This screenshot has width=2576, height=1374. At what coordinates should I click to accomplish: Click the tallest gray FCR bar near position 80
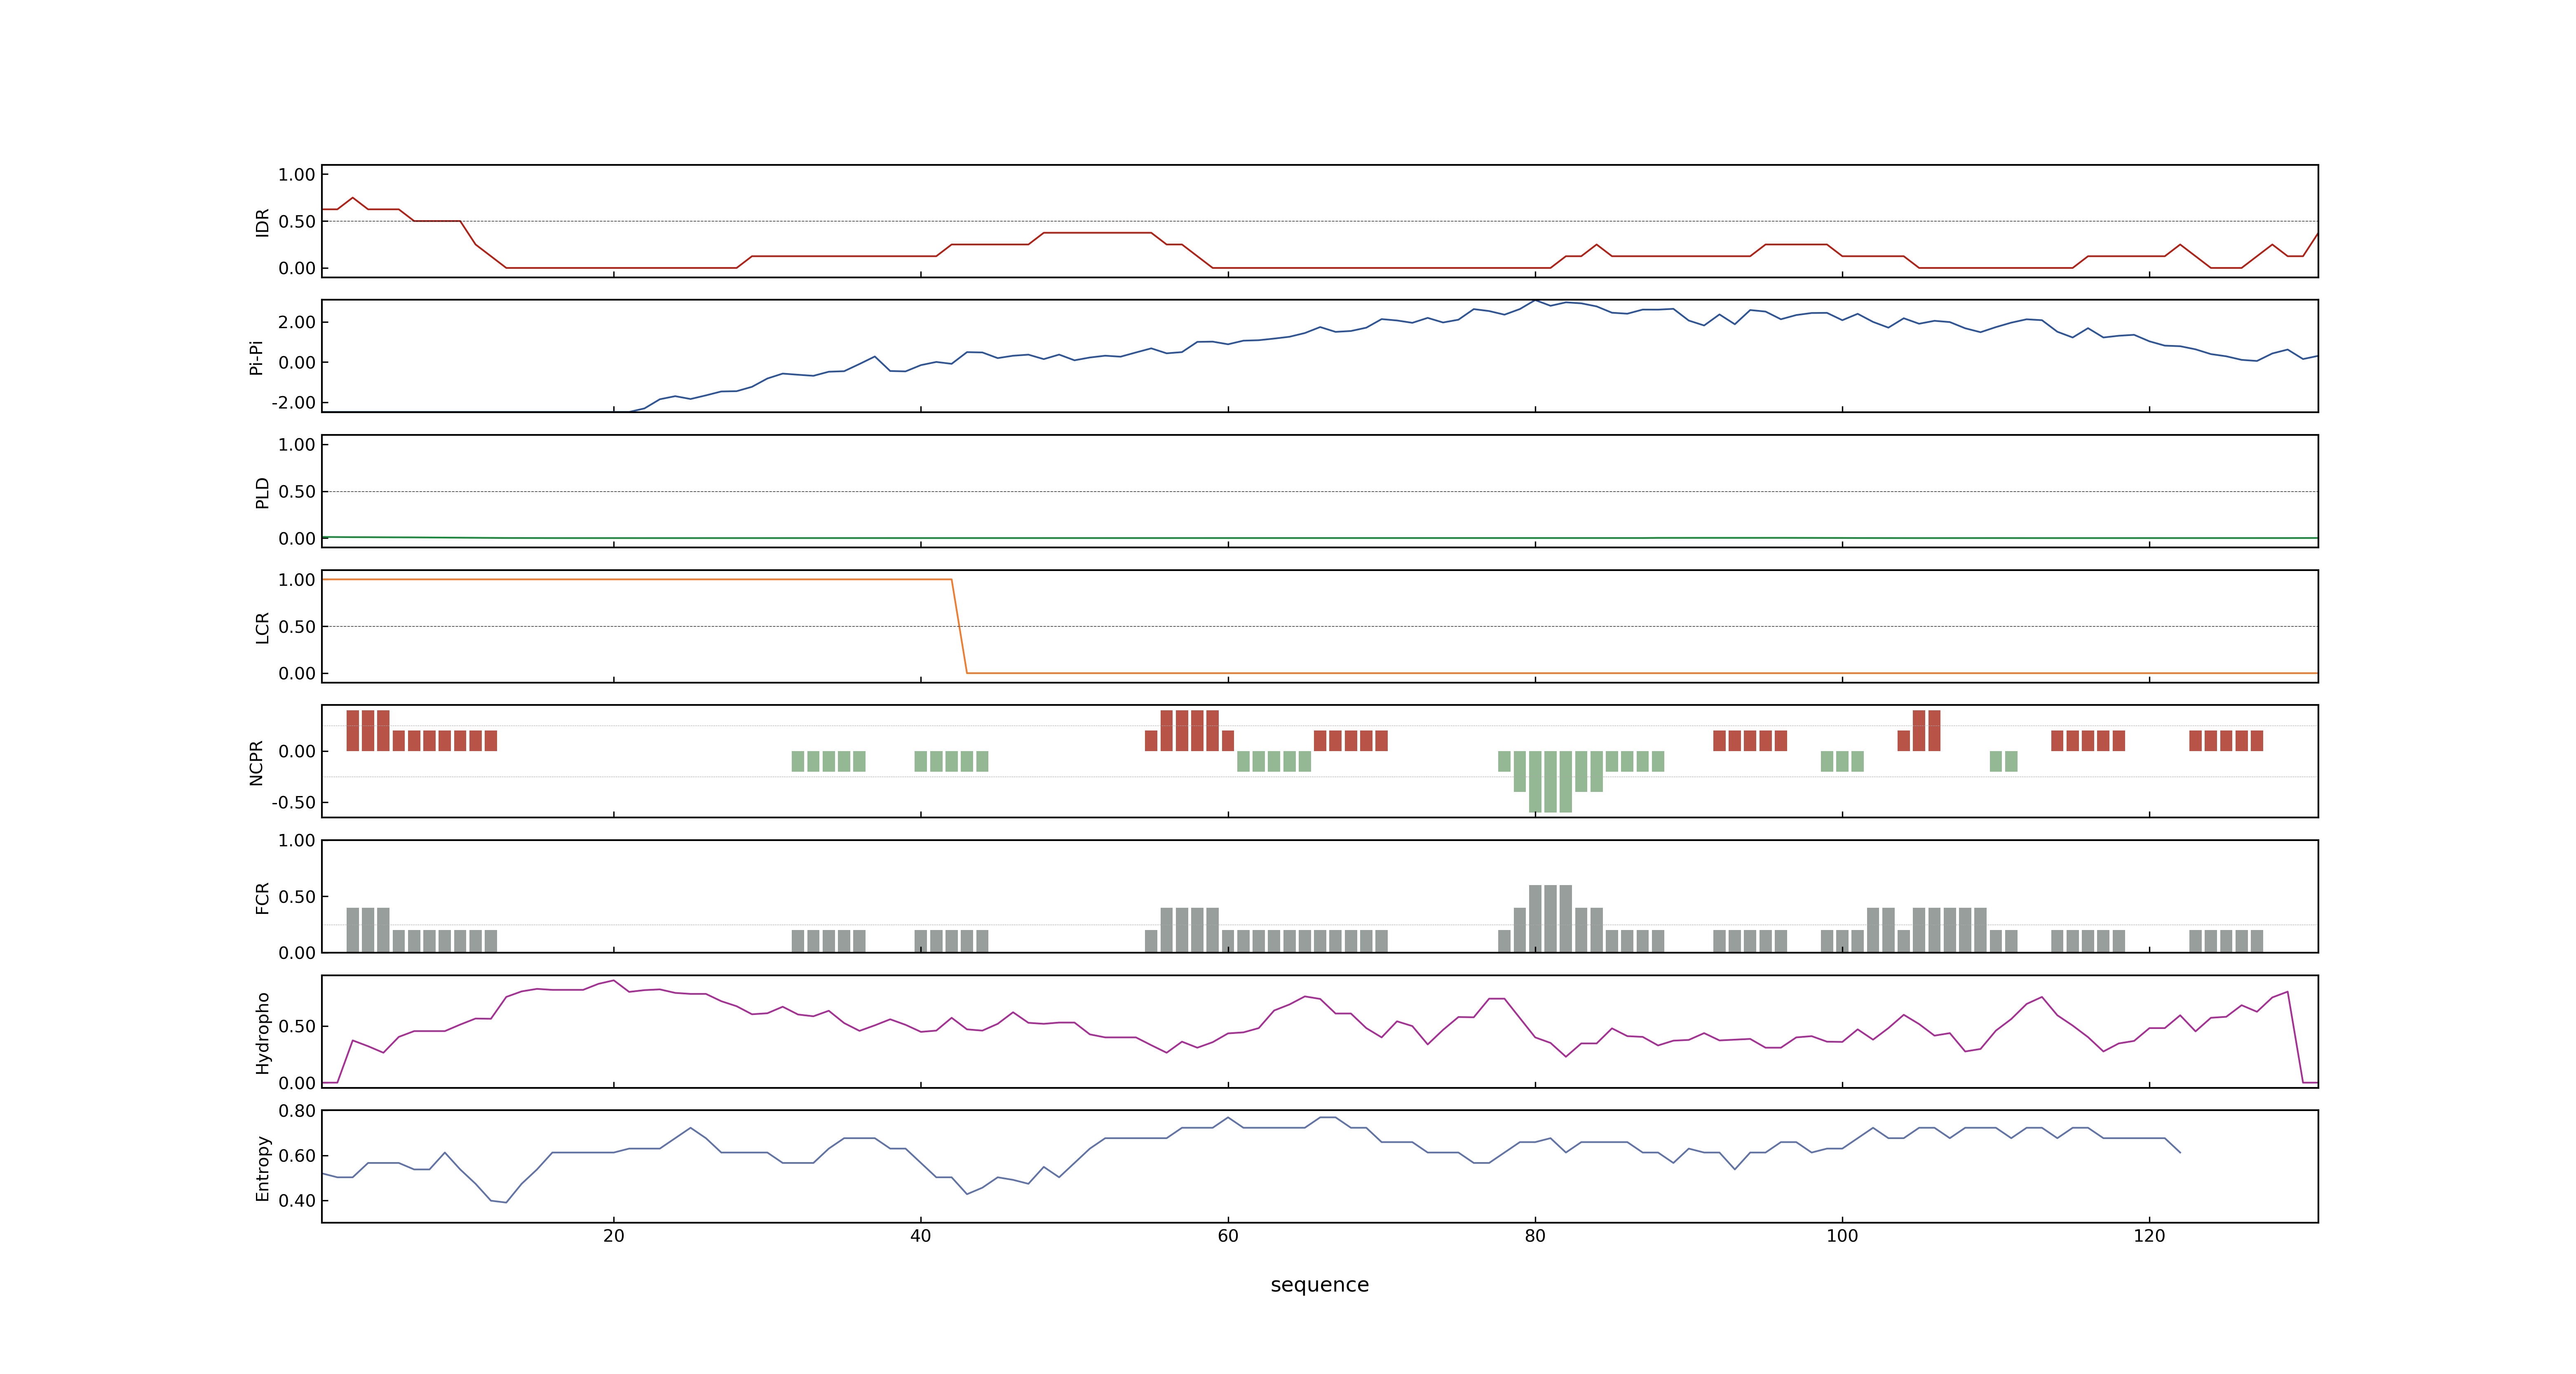pyautogui.click(x=1550, y=919)
